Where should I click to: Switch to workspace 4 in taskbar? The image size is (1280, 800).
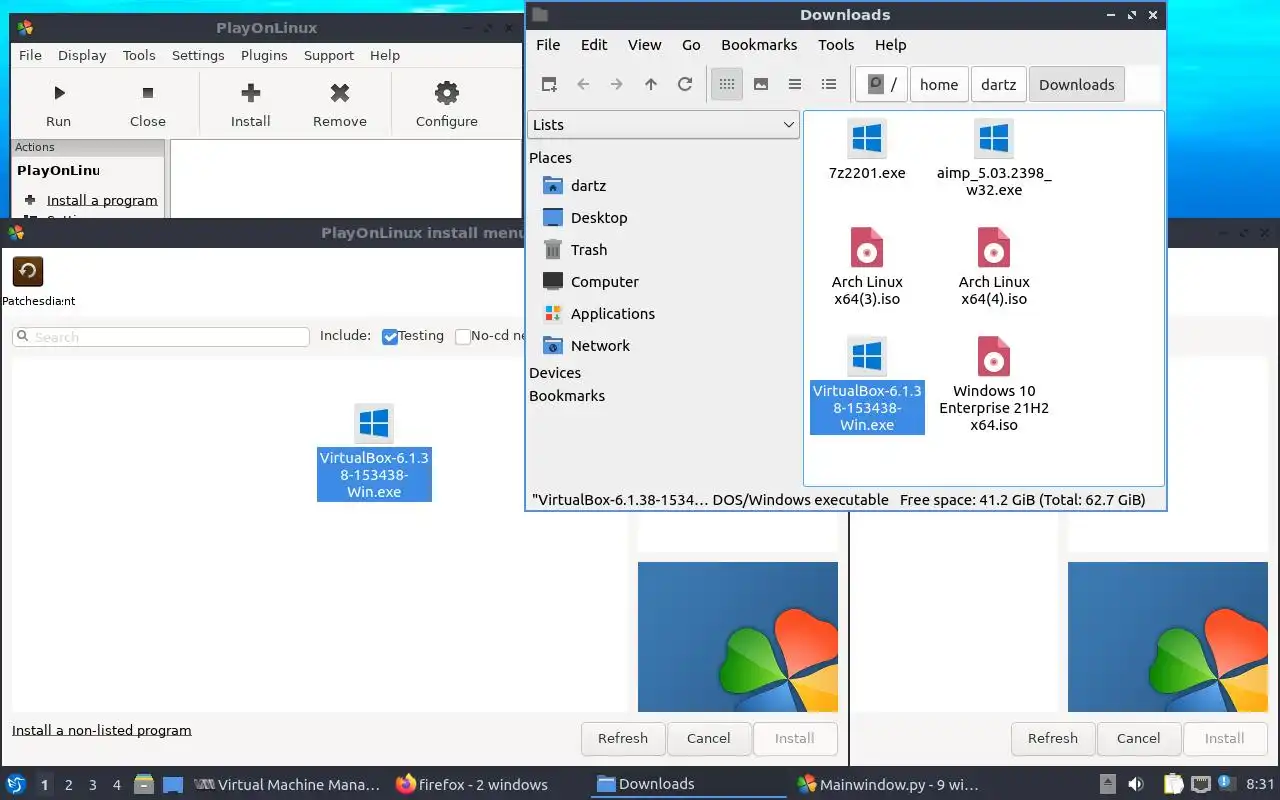tap(117, 785)
